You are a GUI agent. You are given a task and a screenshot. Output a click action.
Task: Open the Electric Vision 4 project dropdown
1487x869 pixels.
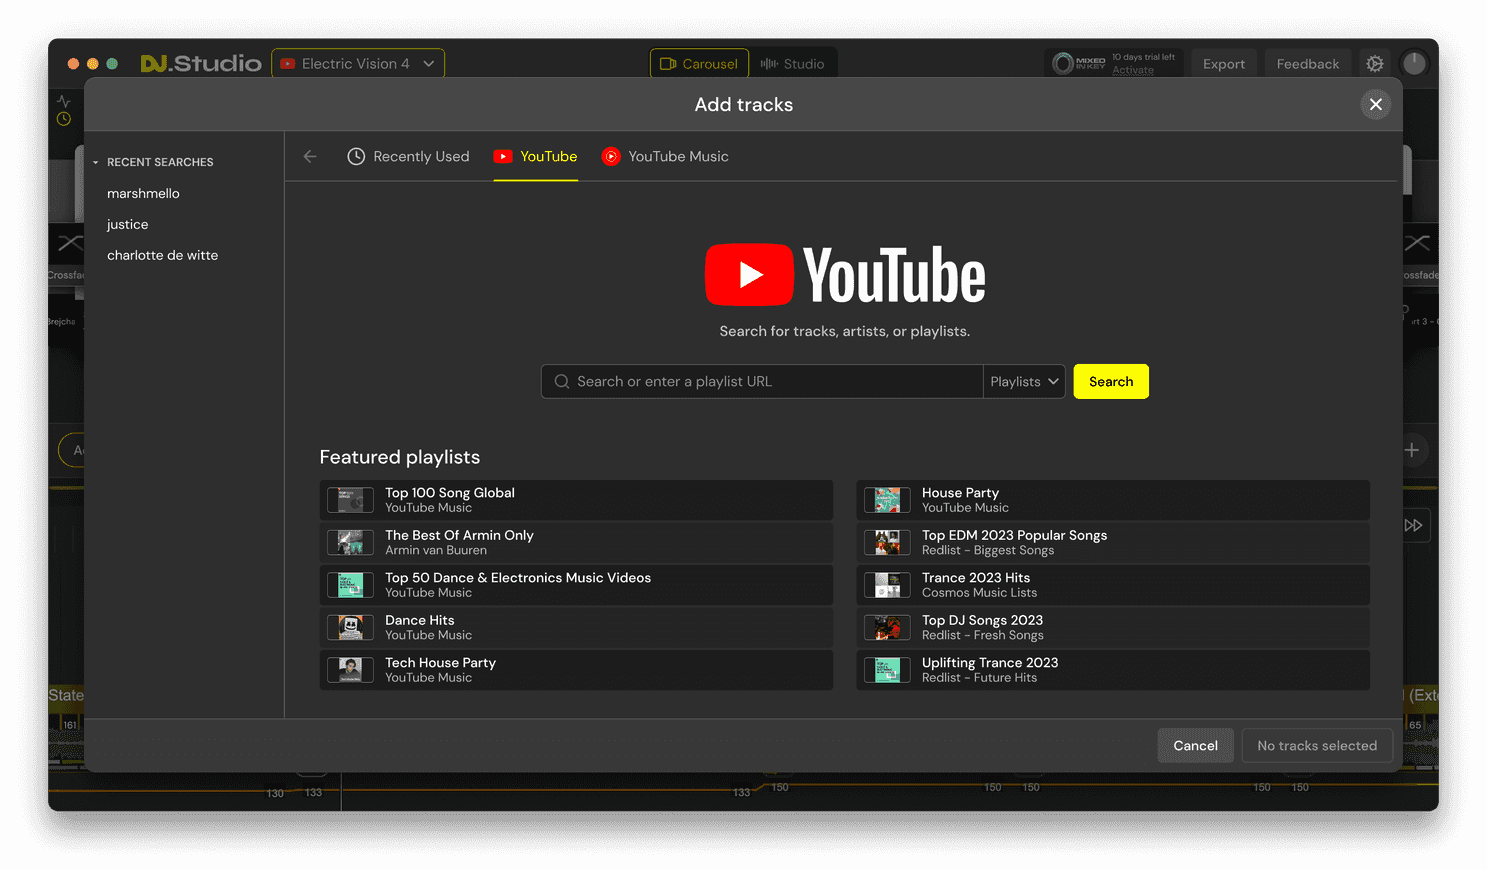tap(358, 63)
